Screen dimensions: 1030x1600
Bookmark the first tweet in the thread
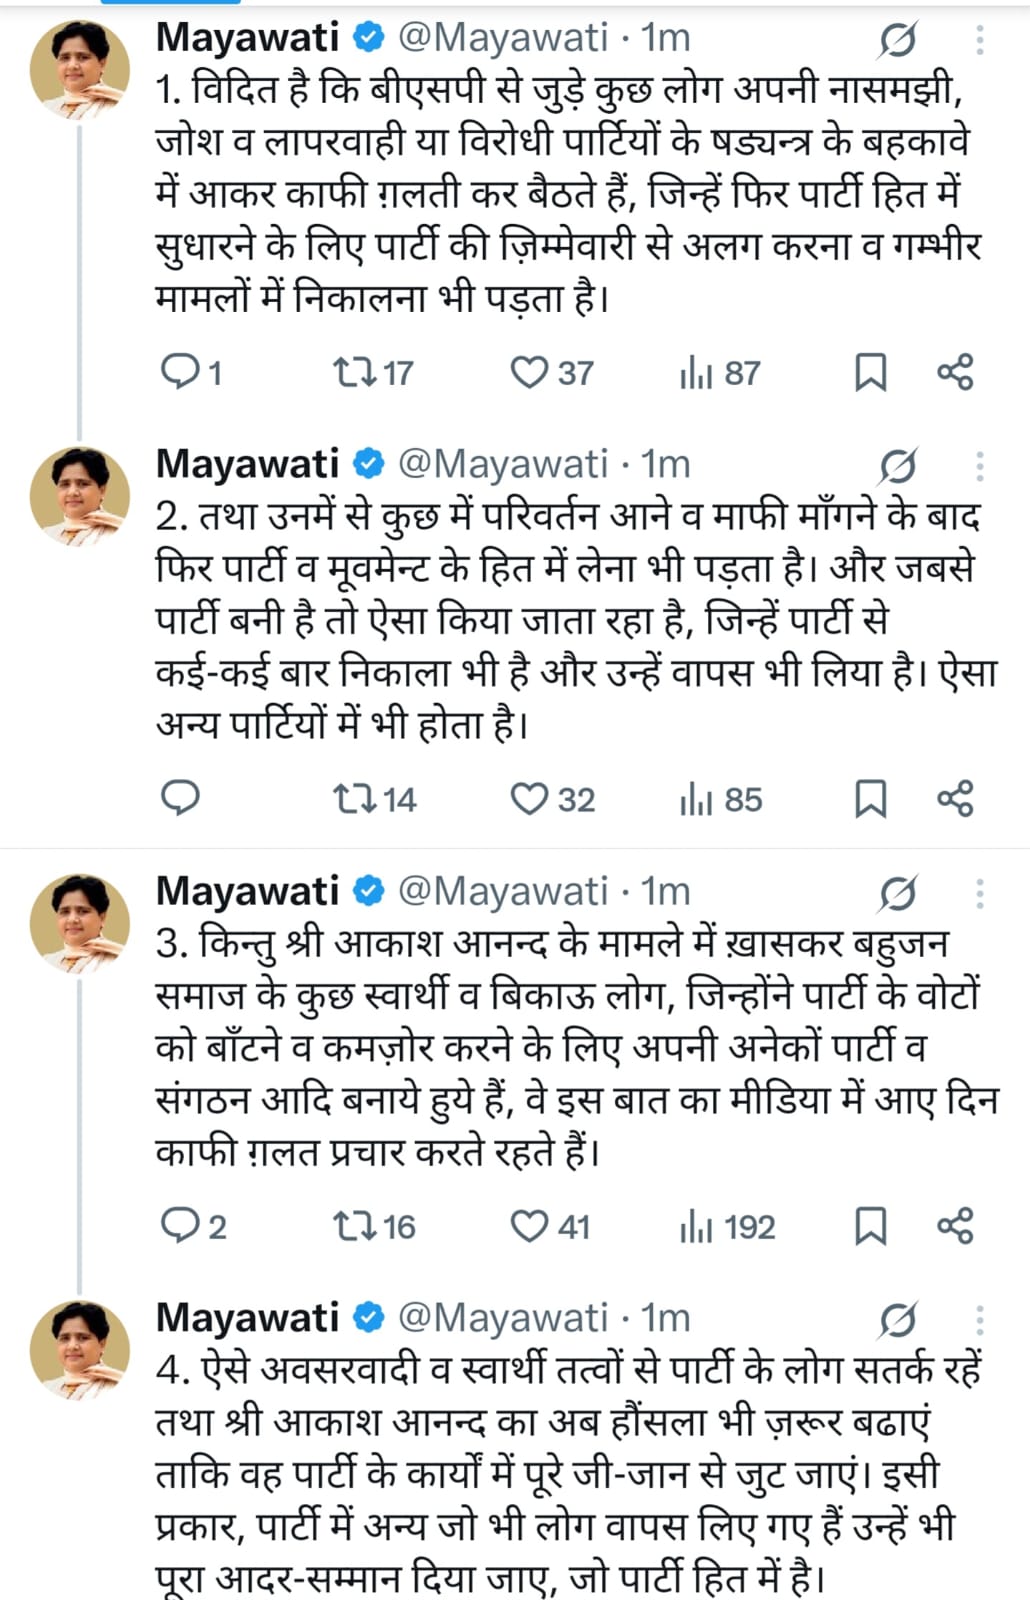[870, 373]
